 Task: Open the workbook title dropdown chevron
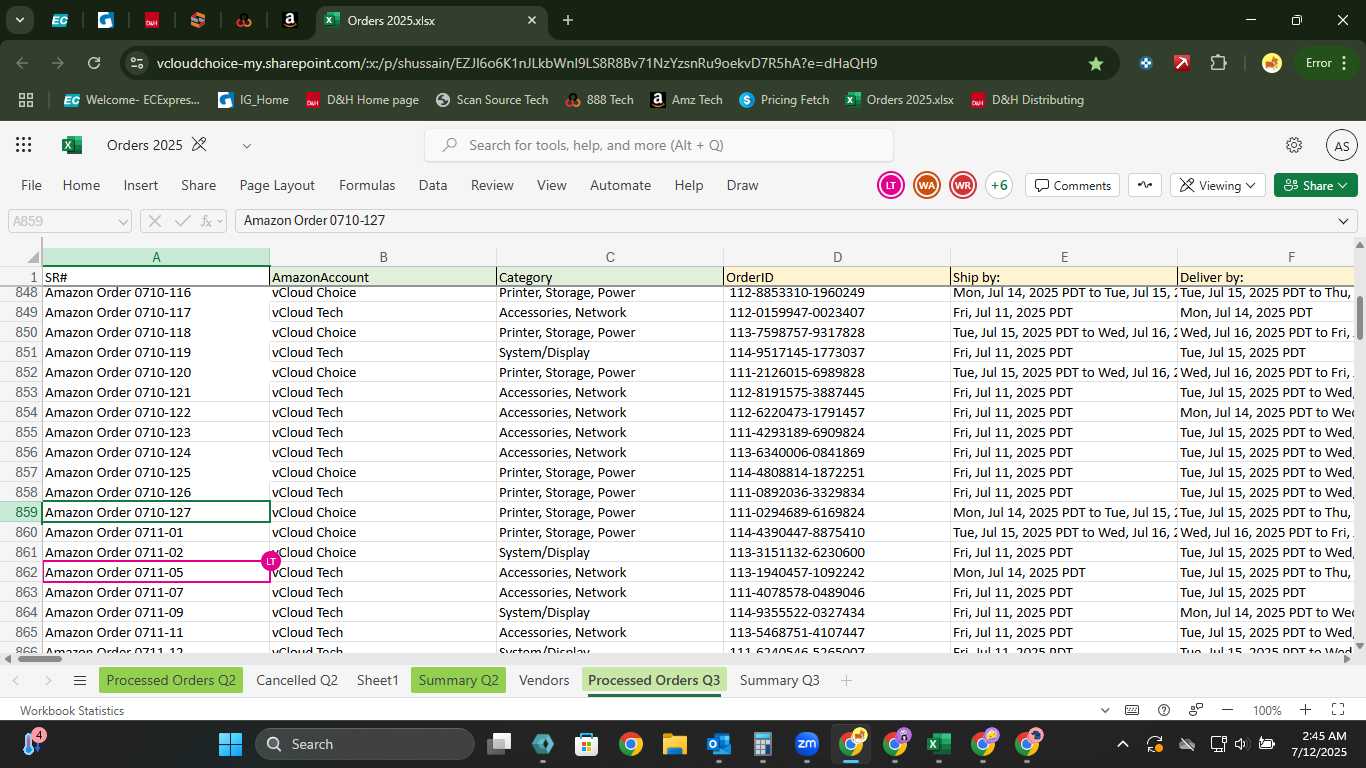click(x=247, y=145)
